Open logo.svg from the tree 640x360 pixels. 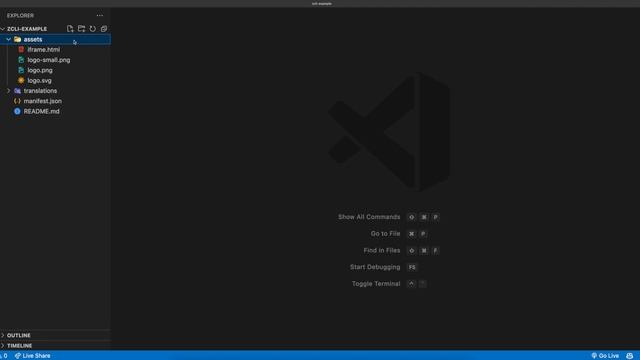[40, 80]
